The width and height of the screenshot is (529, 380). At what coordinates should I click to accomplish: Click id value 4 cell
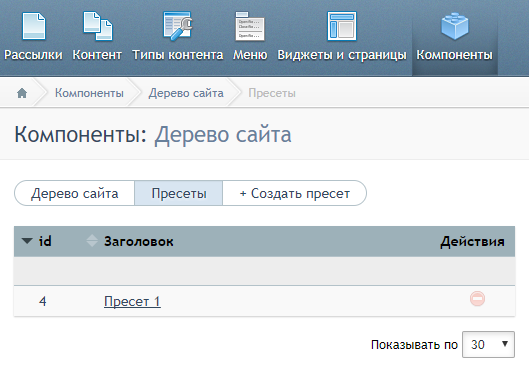click(x=43, y=301)
